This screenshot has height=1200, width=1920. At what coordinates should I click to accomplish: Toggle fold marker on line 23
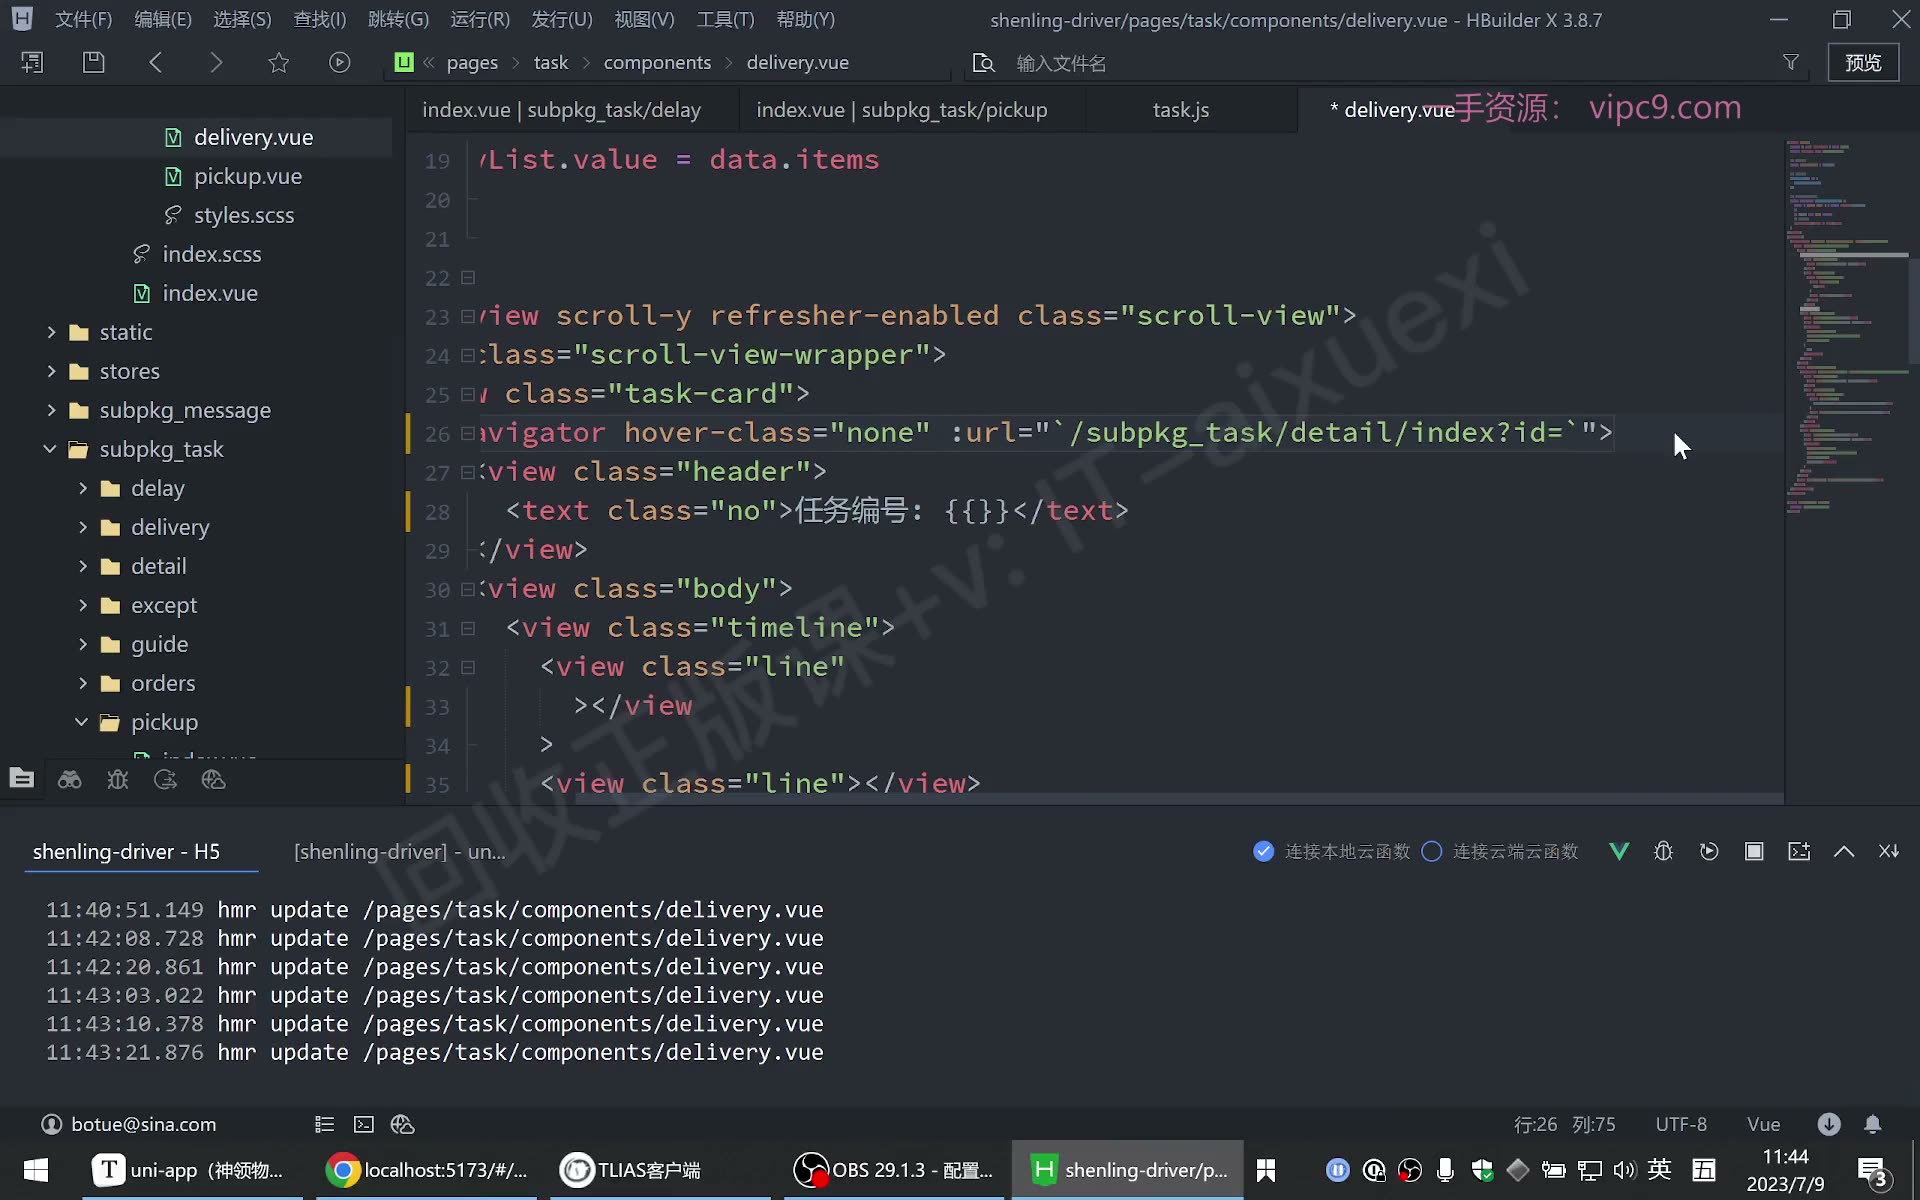coord(467,316)
